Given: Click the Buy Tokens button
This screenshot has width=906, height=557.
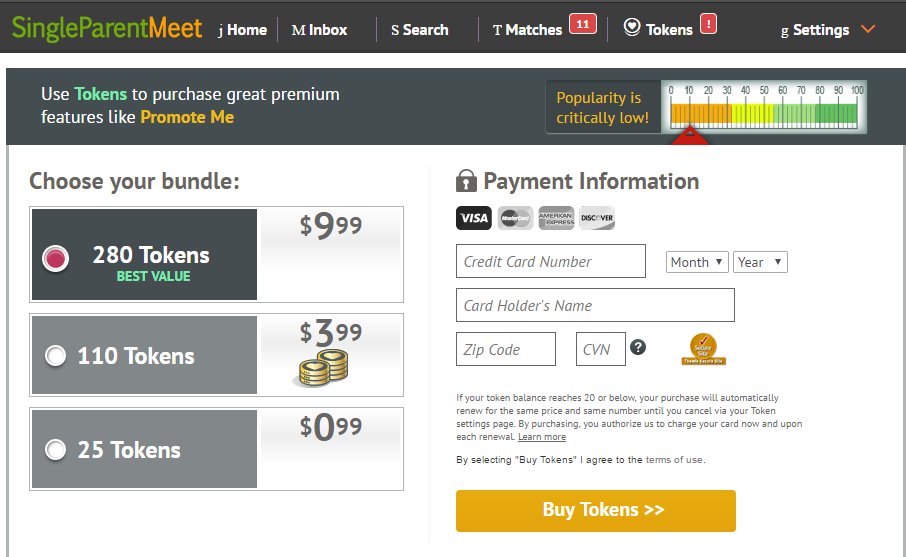Looking at the screenshot, I should pyautogui.click(x=596, y=511).
